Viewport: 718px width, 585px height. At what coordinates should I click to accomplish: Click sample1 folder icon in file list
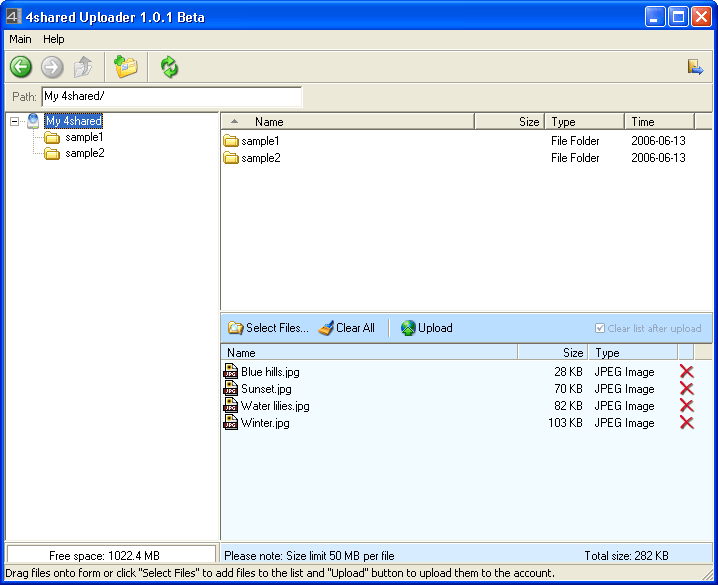231,141
